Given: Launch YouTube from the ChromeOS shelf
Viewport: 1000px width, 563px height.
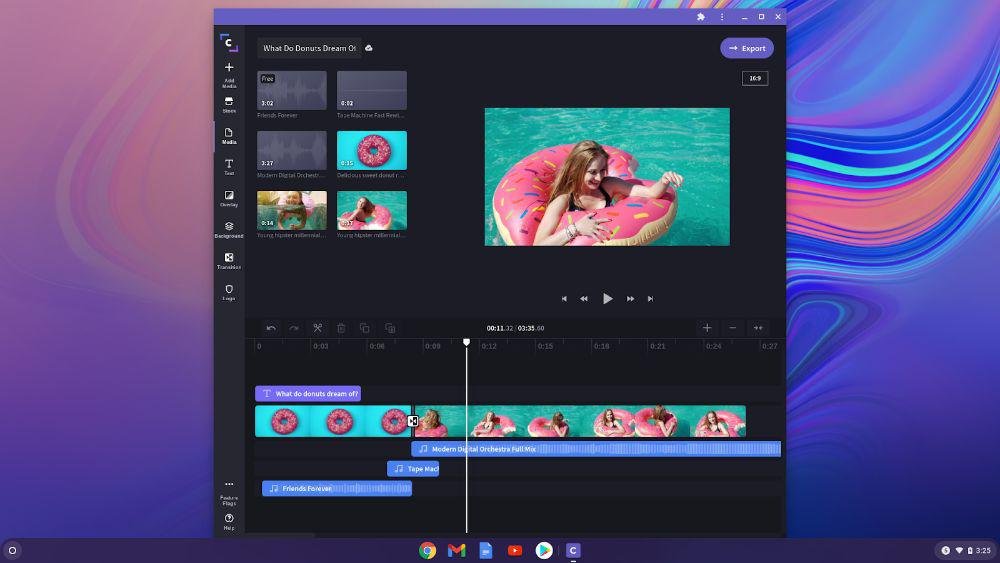Looking at the screenshot, I should tap(515, 550).
